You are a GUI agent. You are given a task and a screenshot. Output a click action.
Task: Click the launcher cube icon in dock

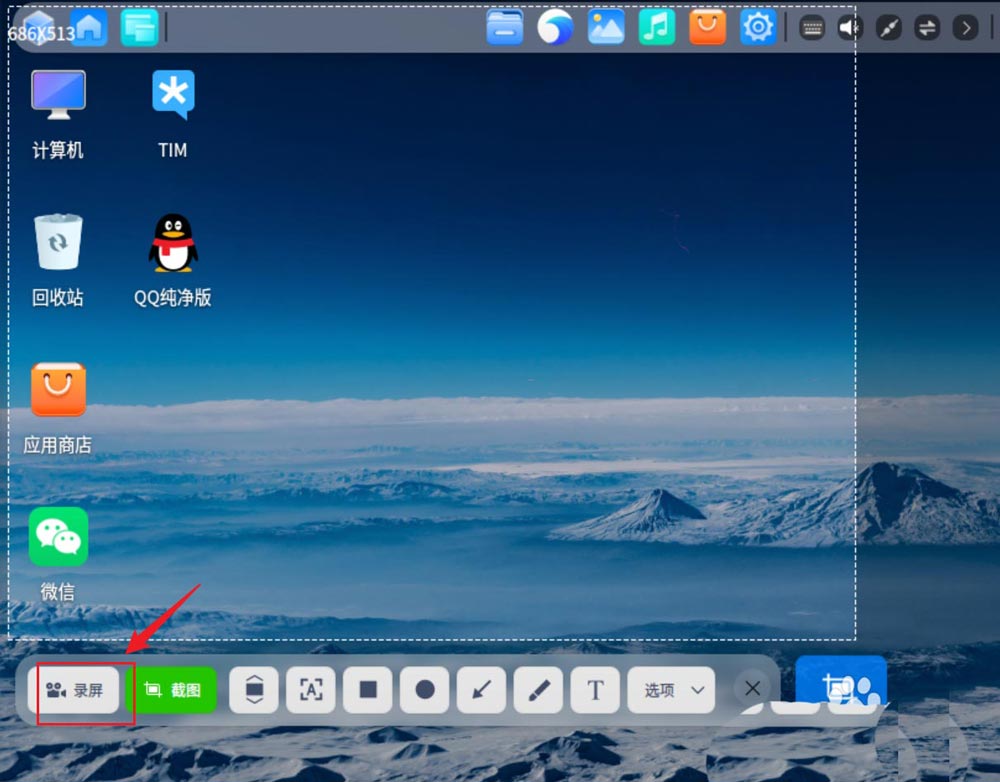tap(40, 27)
